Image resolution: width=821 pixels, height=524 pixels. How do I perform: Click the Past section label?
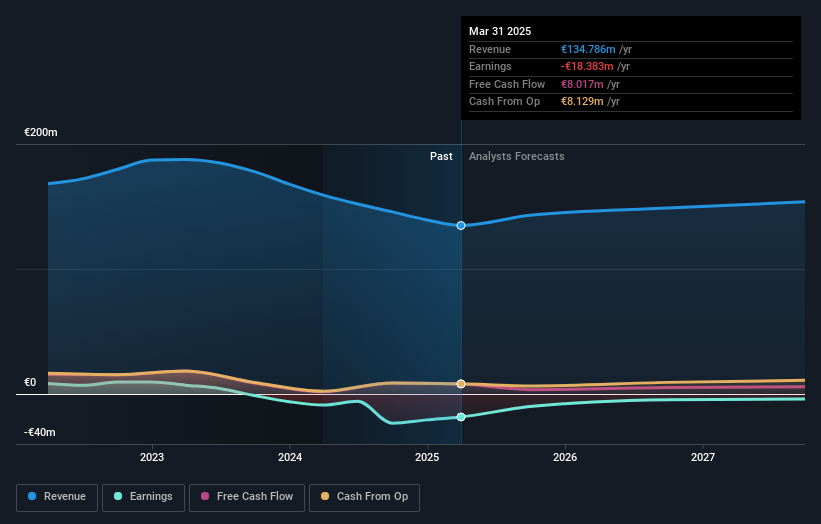click(x=441, y=157)
